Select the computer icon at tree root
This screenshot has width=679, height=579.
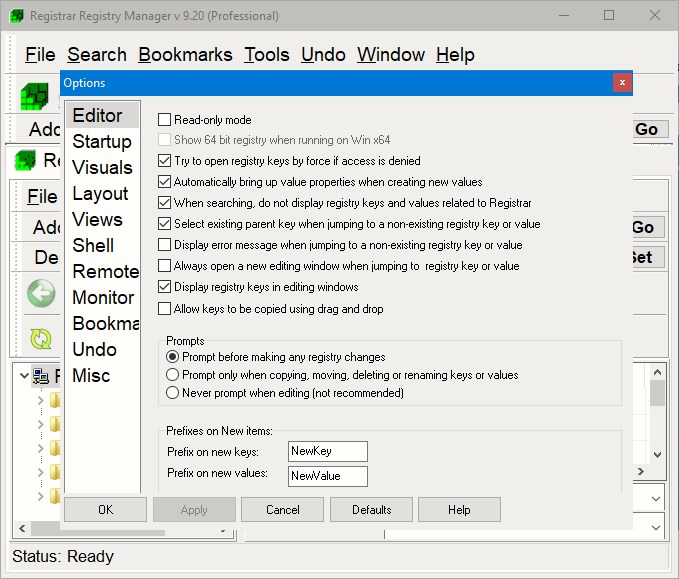click(x=41, y=376)
